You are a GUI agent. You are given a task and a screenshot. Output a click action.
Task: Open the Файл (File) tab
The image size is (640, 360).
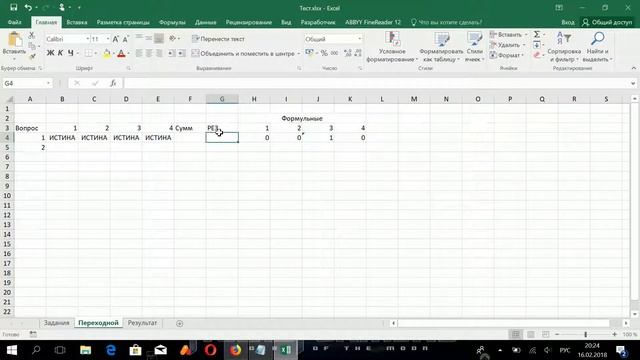[x=15, y=22]
